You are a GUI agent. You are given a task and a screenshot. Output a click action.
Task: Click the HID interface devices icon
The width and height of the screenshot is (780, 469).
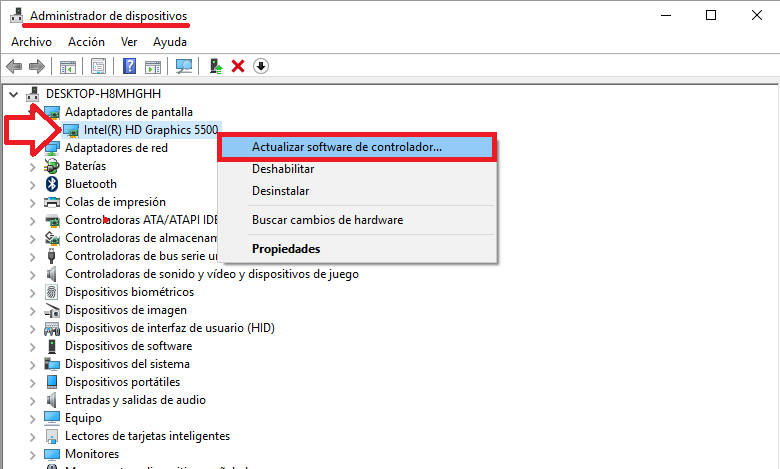tap(52, 328)
